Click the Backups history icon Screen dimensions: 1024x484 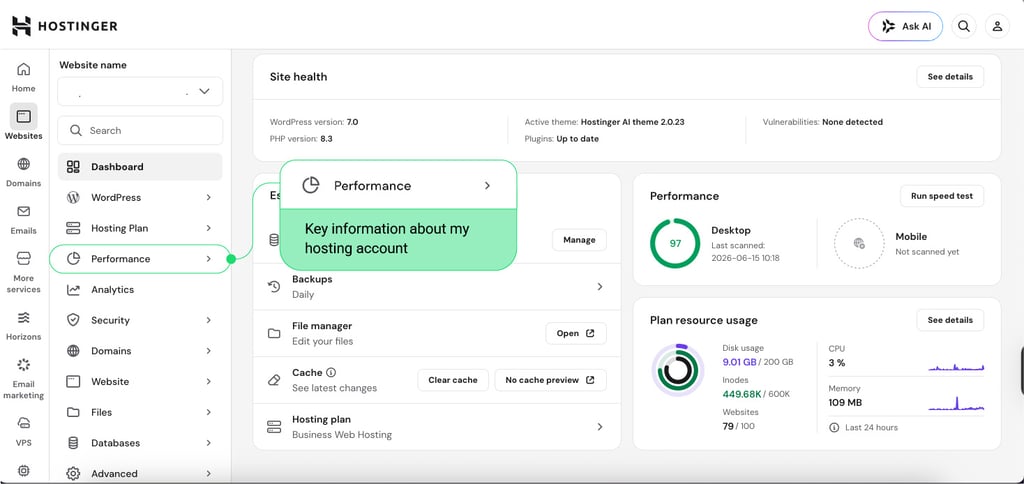click(274, 287)
